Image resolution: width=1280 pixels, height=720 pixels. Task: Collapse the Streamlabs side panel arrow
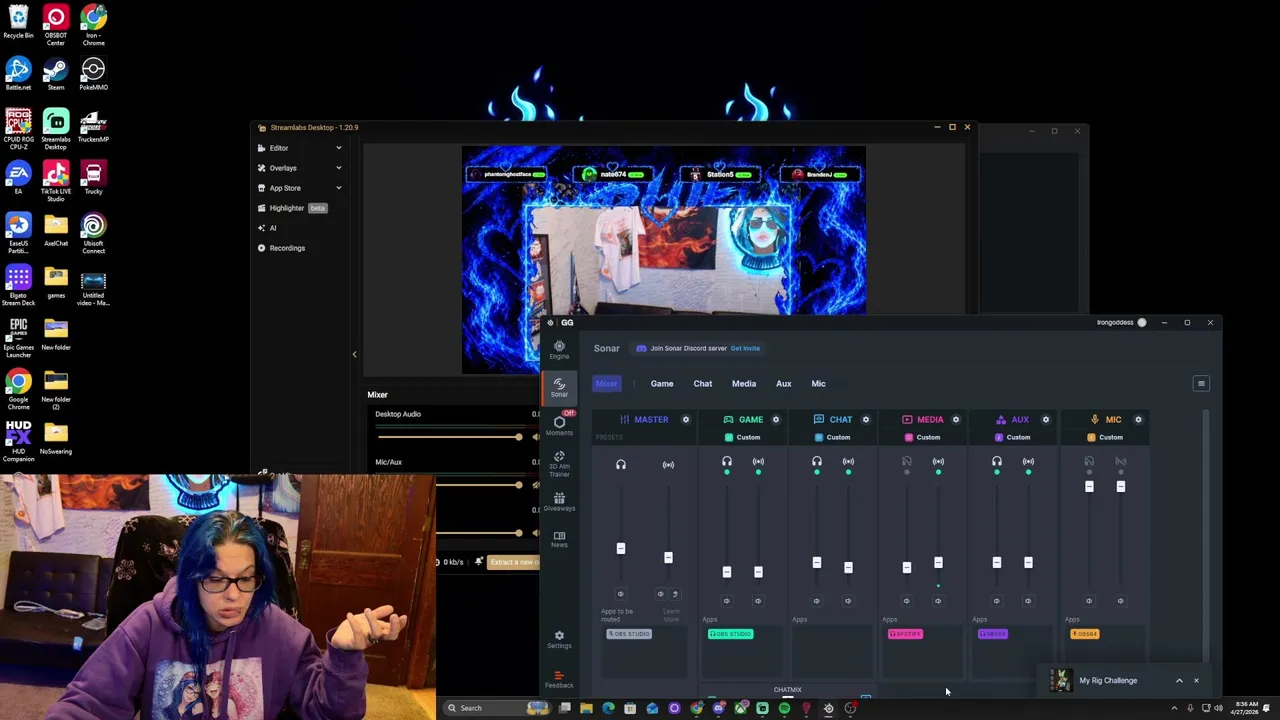[354, 354]
